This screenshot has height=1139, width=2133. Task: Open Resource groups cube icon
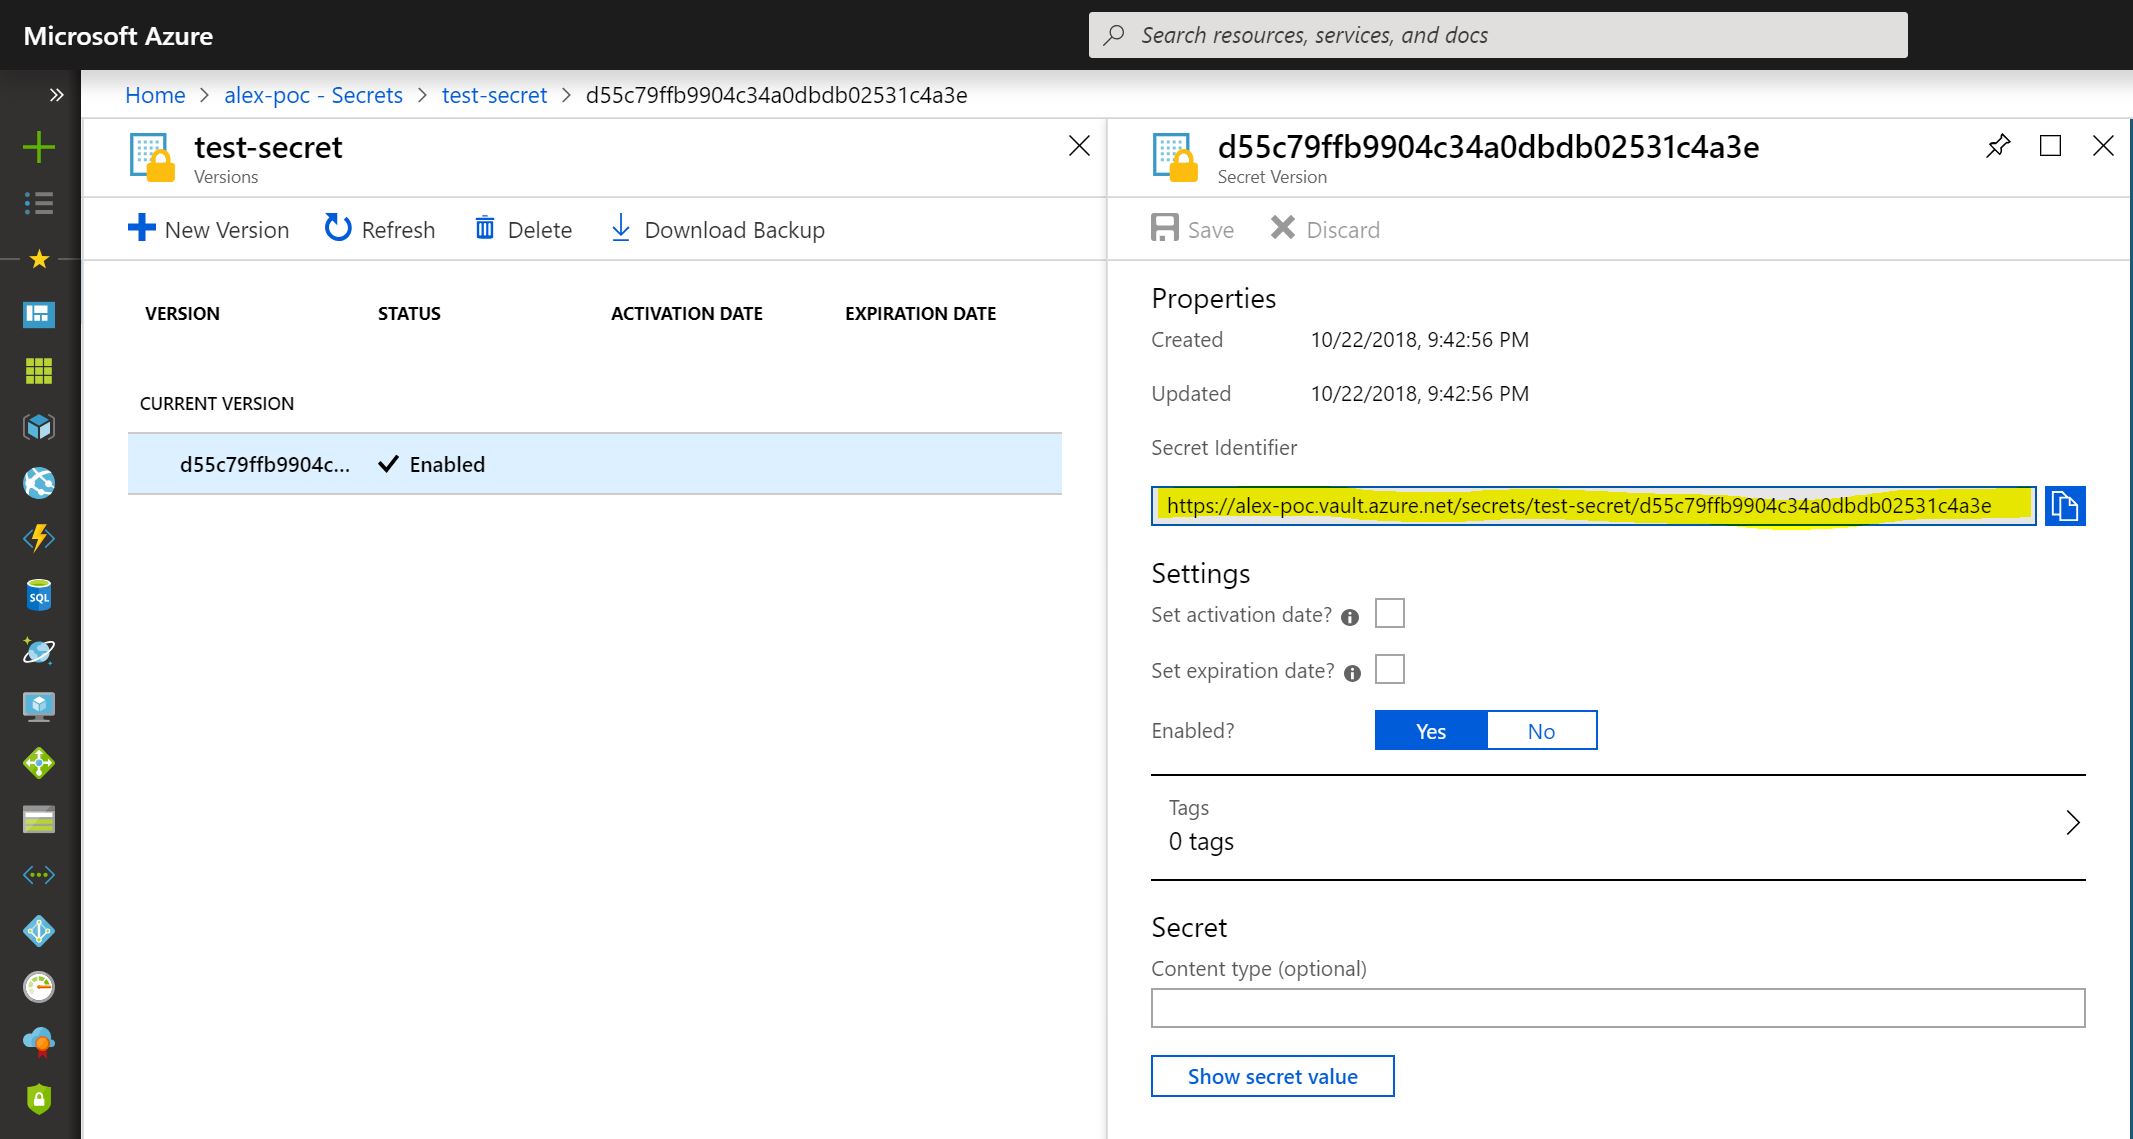39,427
